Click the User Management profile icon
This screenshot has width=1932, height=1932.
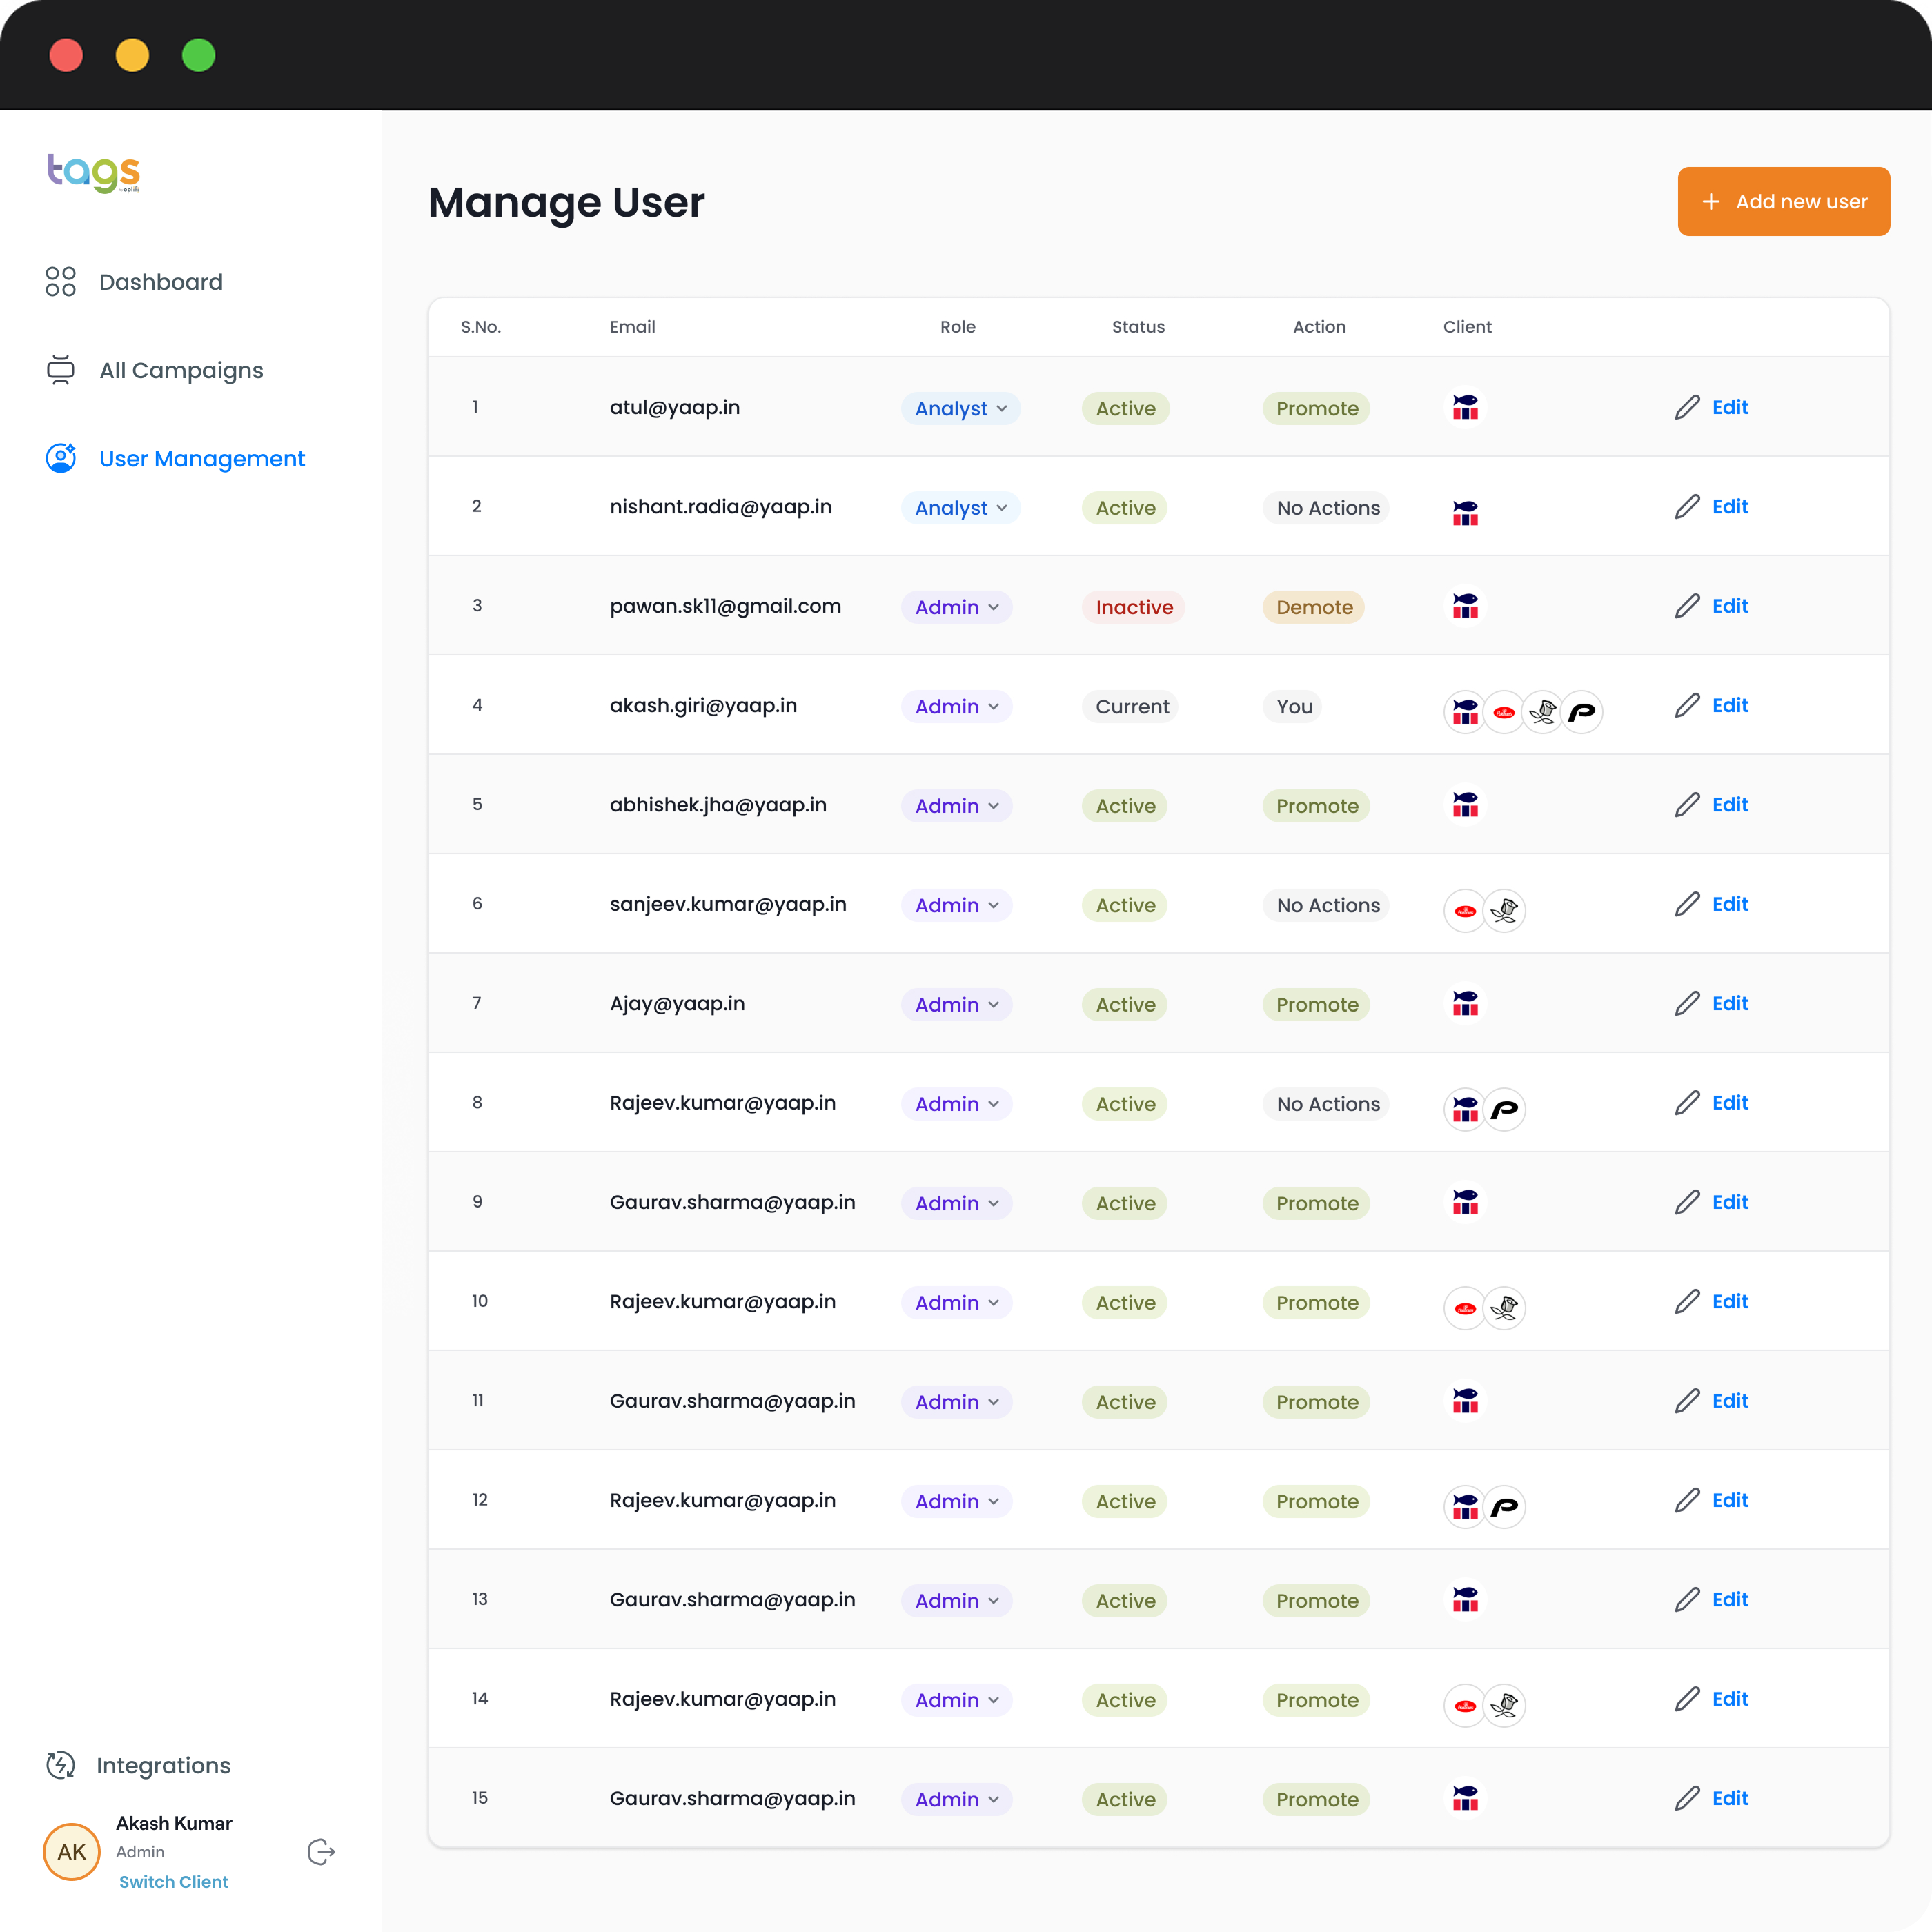(61, 458)
